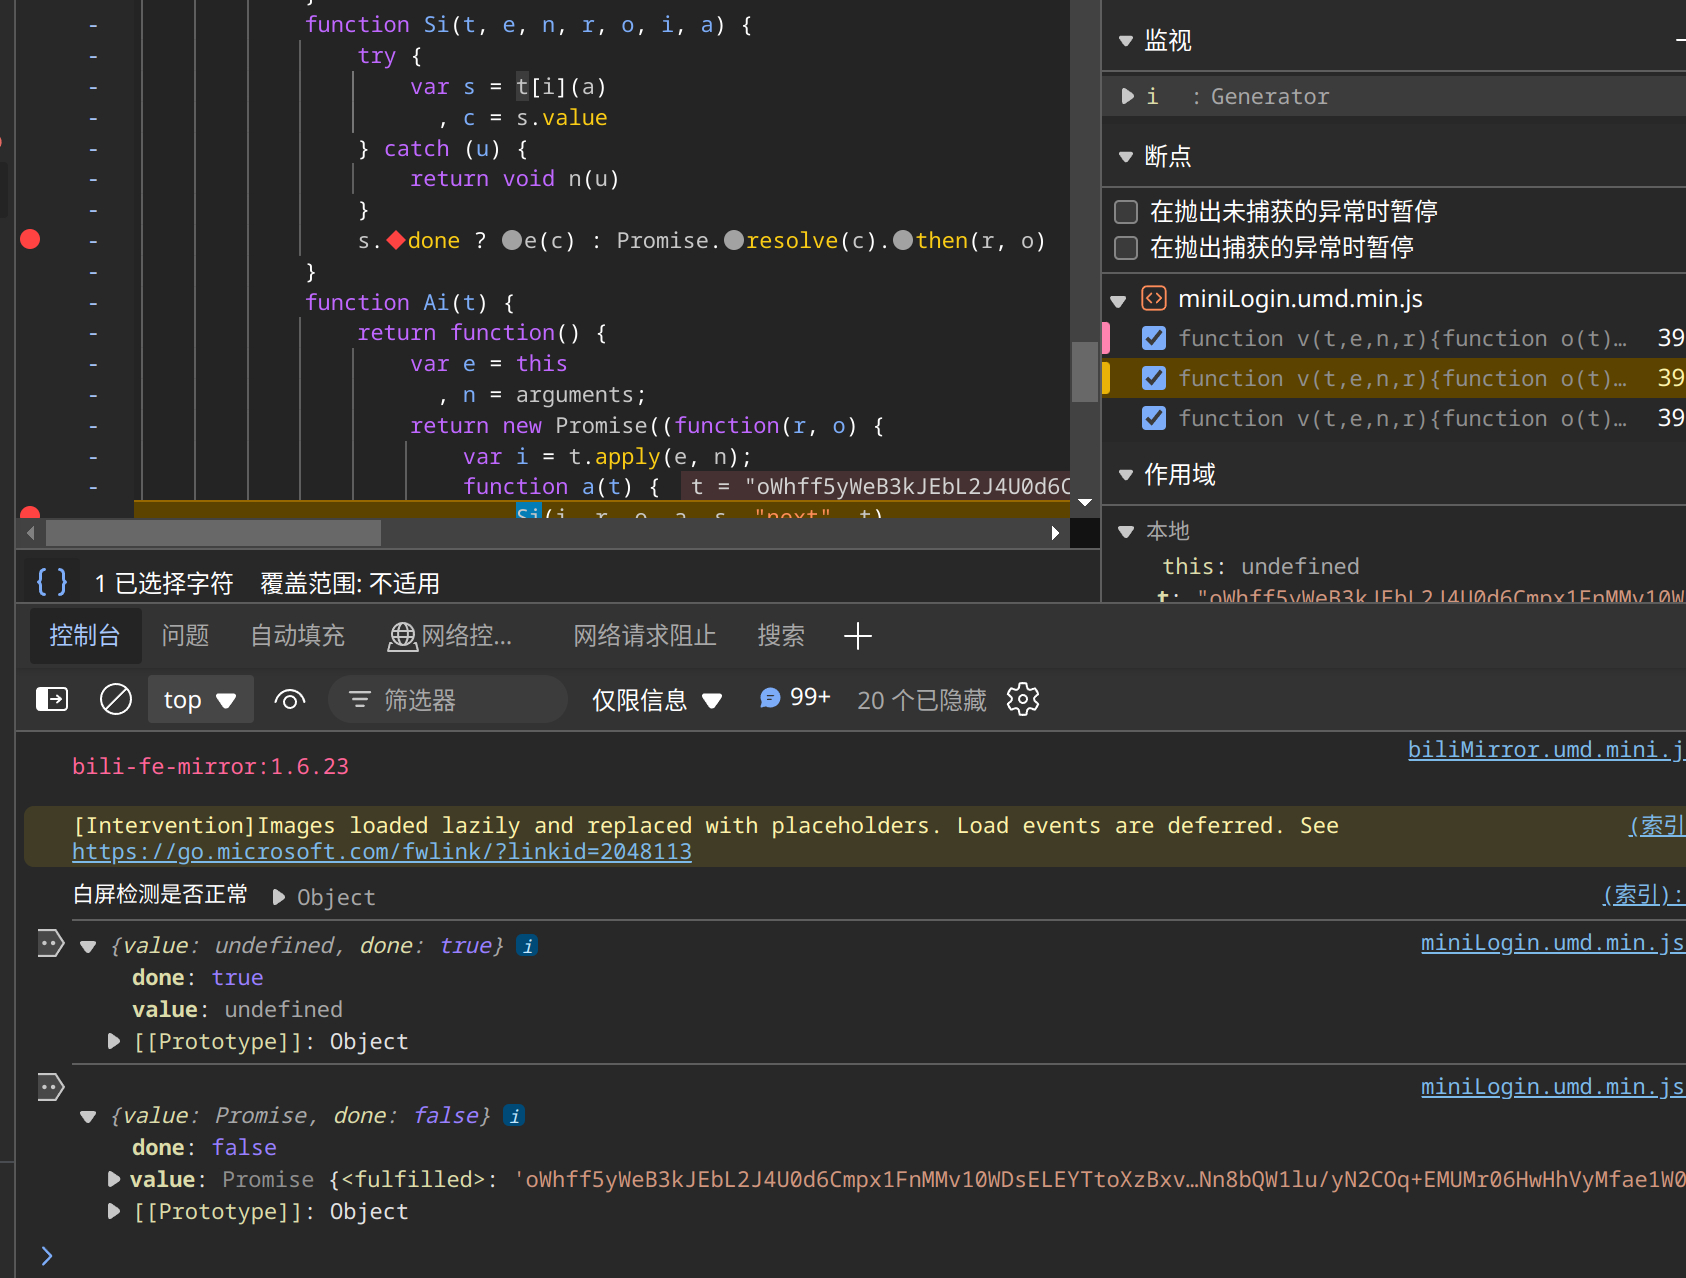The height and width of the screenshot is (1278, 1686).
Task: Enable pause on uncaught exceptions 在抛出未捕获的异常时暂停
Action: [x=1126, y=211]
